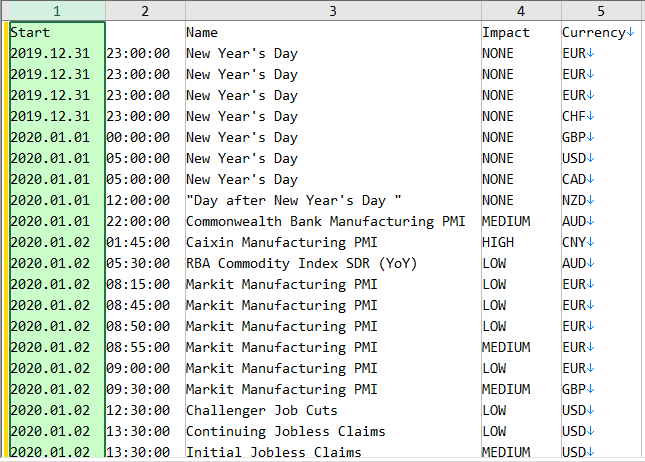This screenshot has width=645, height=462.
Task: Click the arrow icon next to CHF
Action: tap(590, 116)
